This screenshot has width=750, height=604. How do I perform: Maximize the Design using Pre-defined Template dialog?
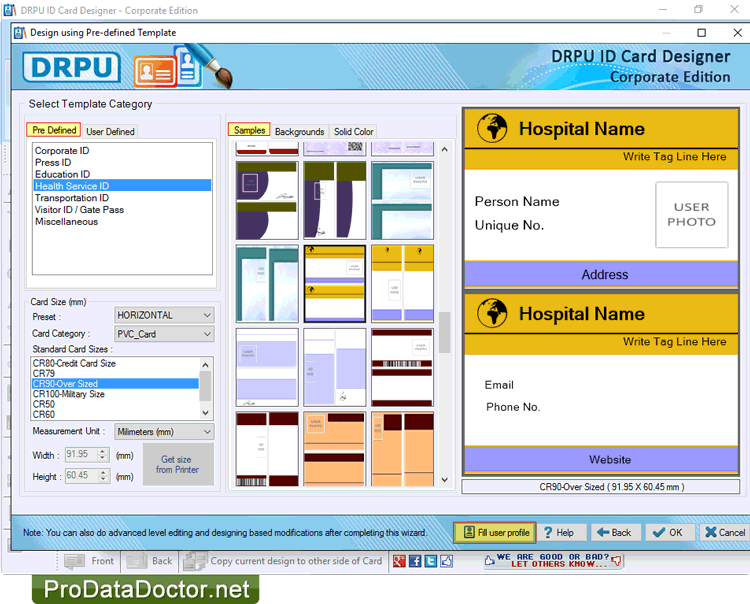(x=702, y=33)
